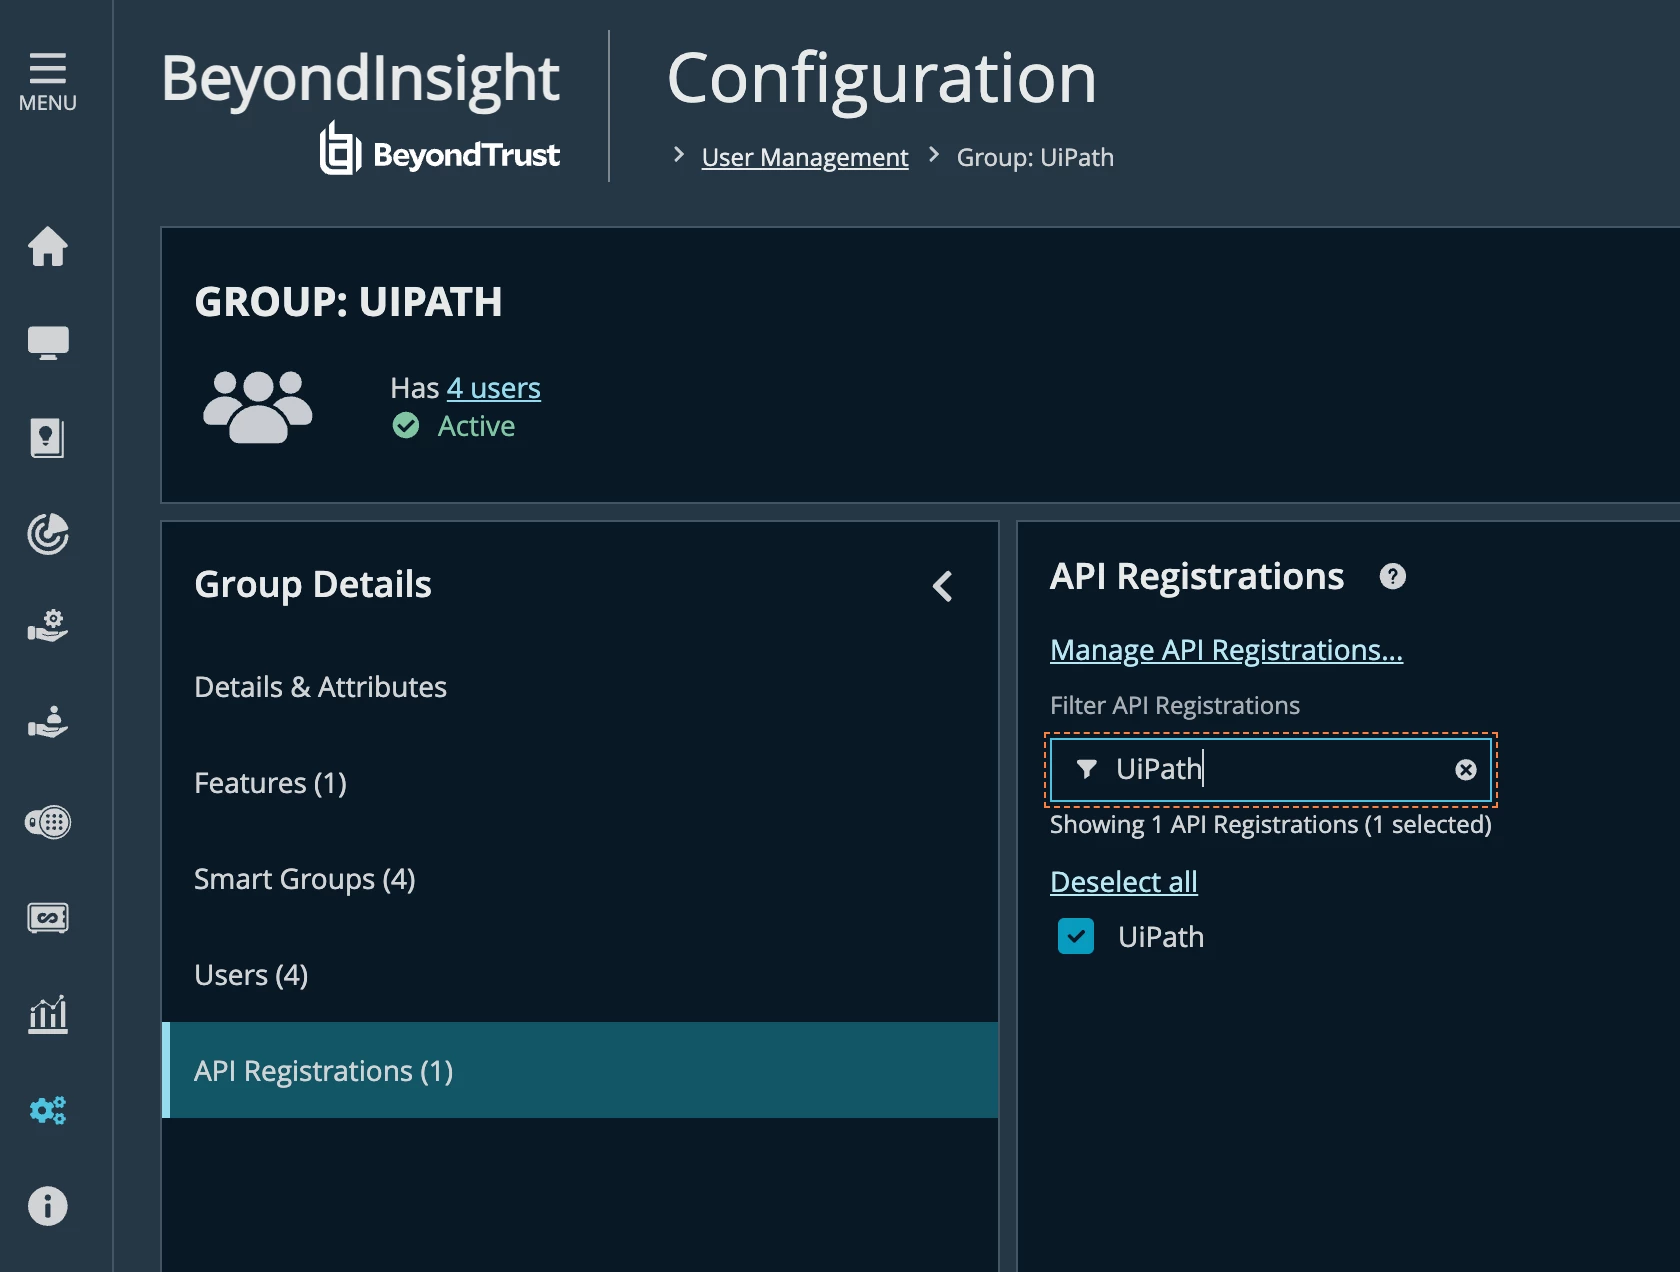Open the About info icon
Image resolution: width=1680 pixels, height=1272 pixels.
(x=47, y=1206)
